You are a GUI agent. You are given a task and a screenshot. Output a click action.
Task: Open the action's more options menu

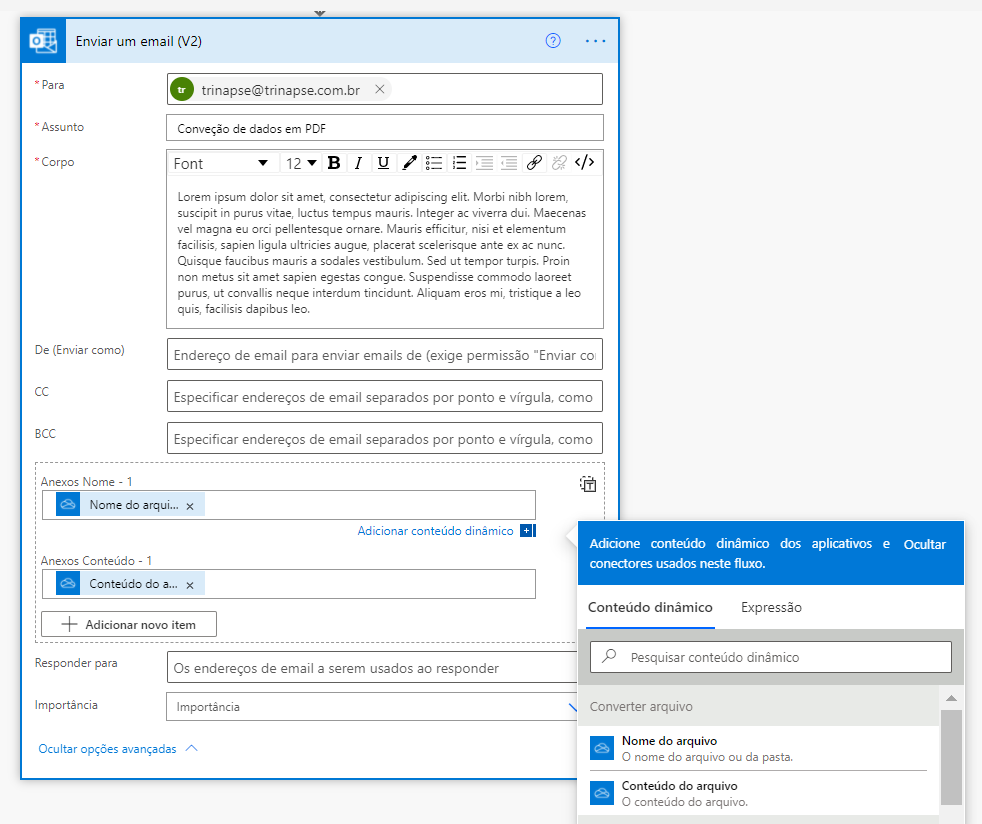coord(596,41)
